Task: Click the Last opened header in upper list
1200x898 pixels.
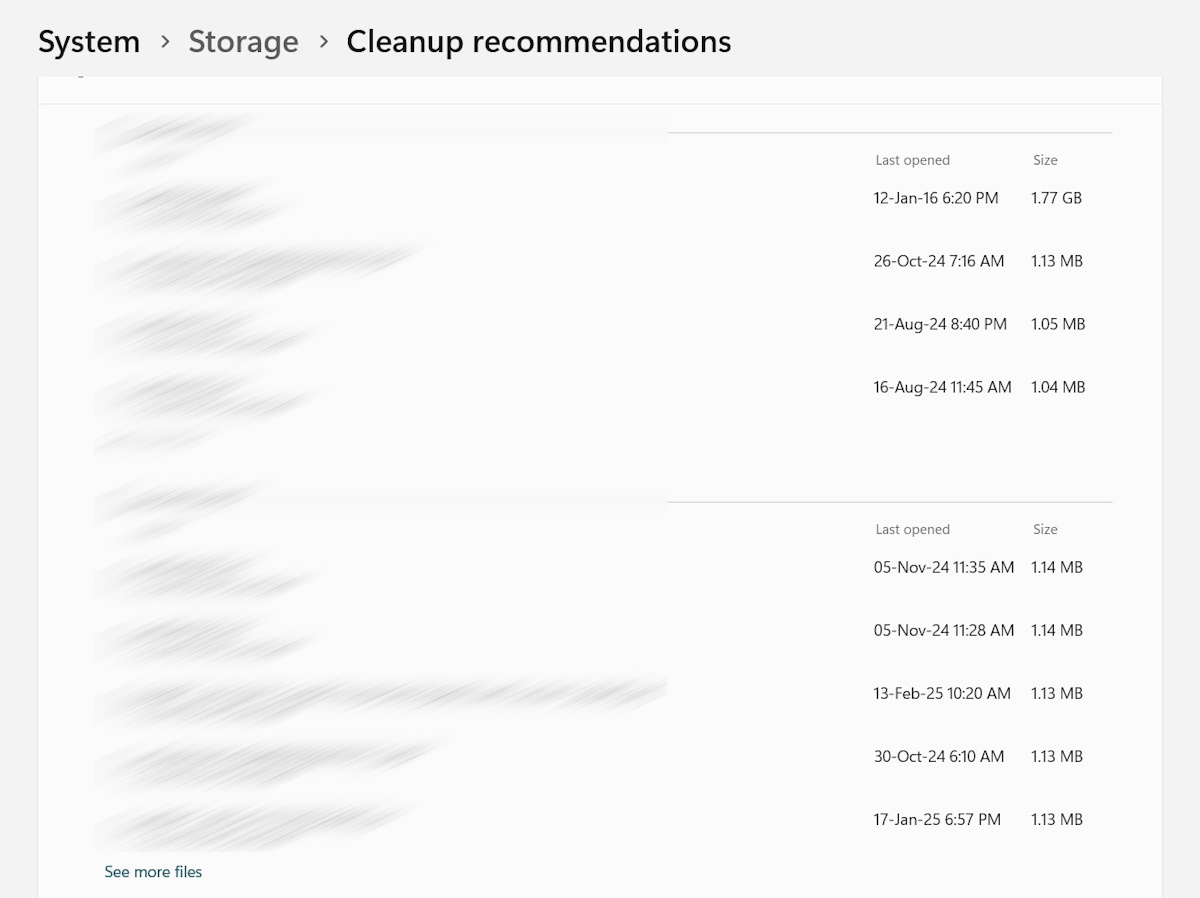Action: click(x=913, y=160)
